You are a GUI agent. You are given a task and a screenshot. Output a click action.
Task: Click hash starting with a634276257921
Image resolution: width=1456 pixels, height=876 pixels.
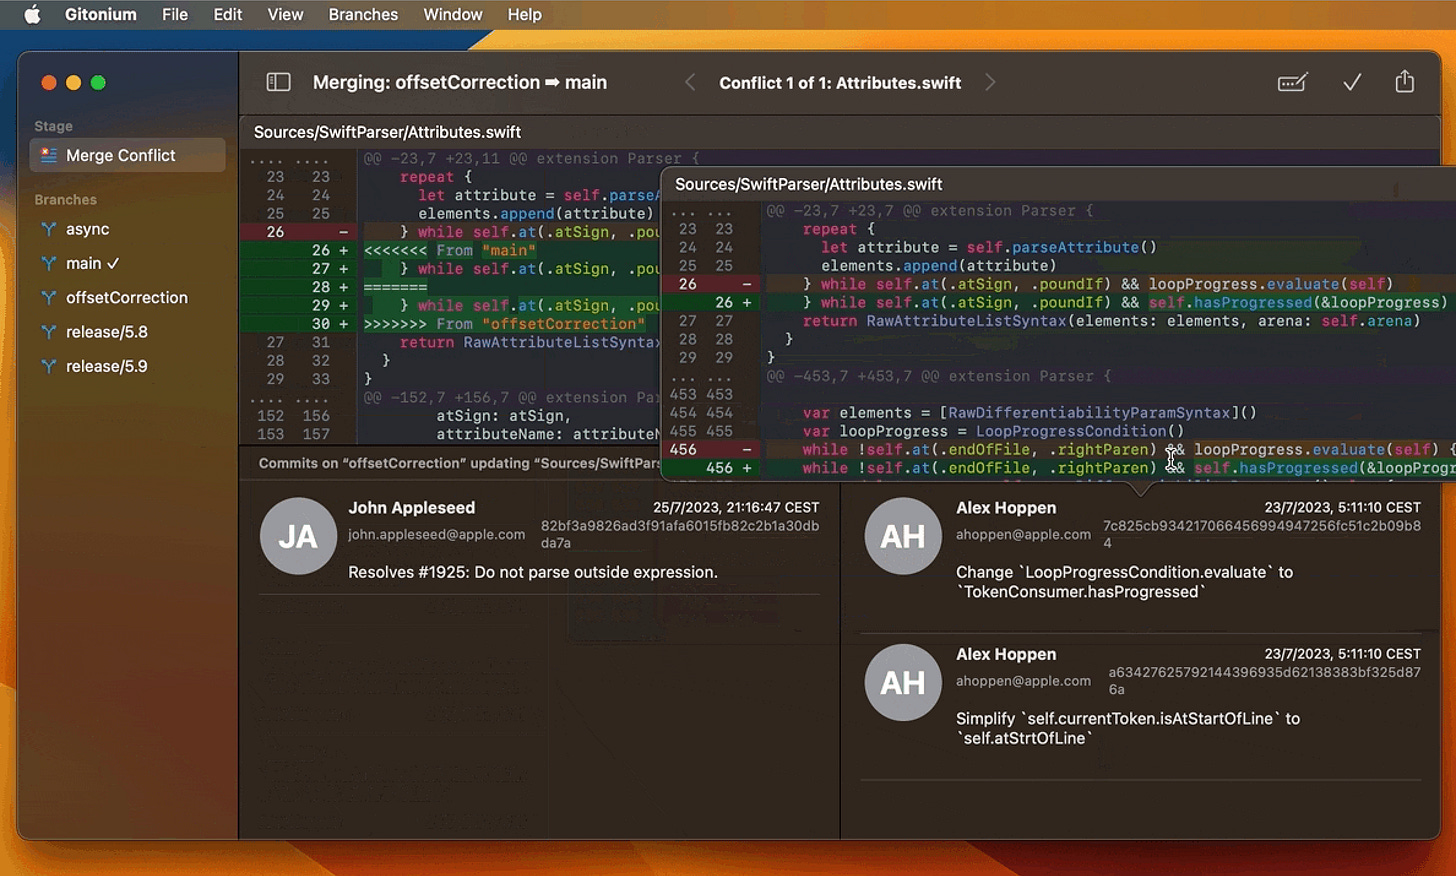(x=1265, y=681)
